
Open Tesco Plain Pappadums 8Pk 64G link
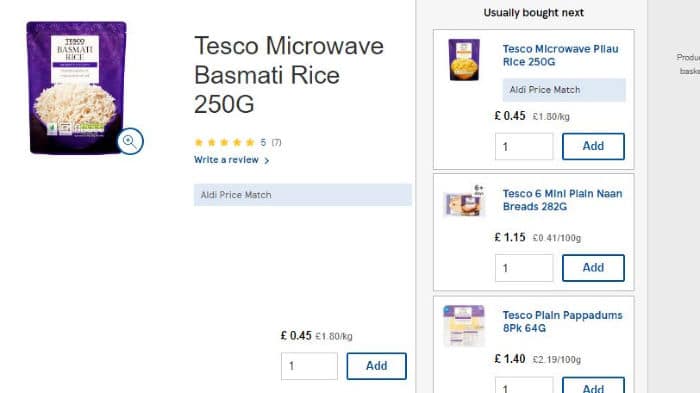562,322
